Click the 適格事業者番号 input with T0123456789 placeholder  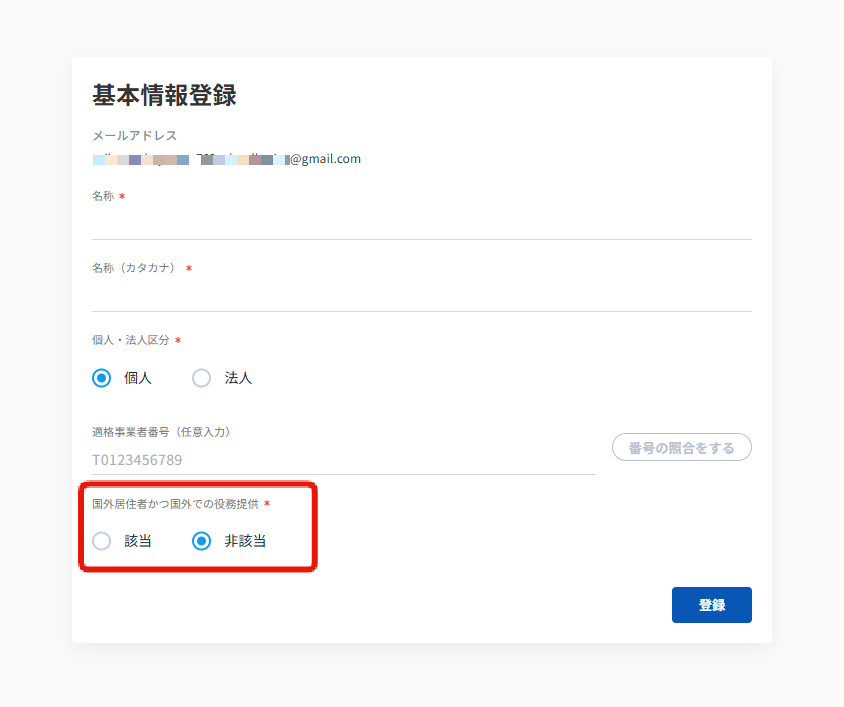[x=343, y=460]
